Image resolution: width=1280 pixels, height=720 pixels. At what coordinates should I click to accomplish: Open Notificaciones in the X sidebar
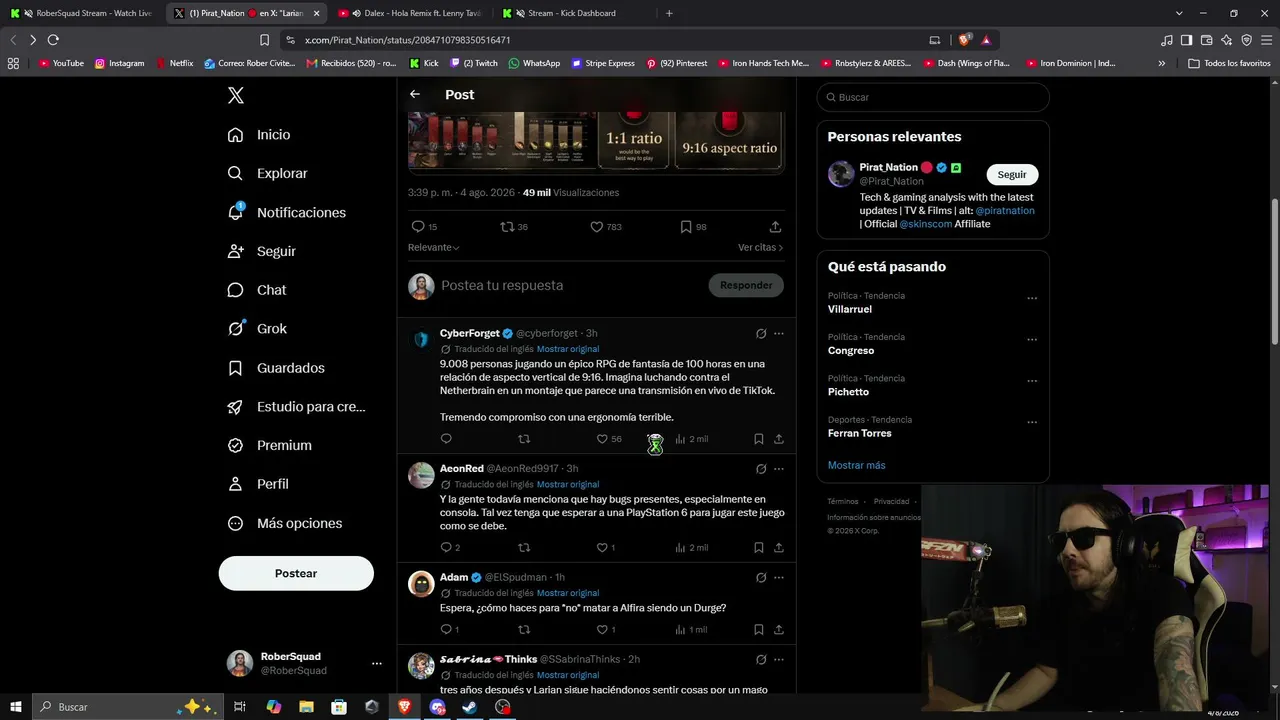coord(287,212)
